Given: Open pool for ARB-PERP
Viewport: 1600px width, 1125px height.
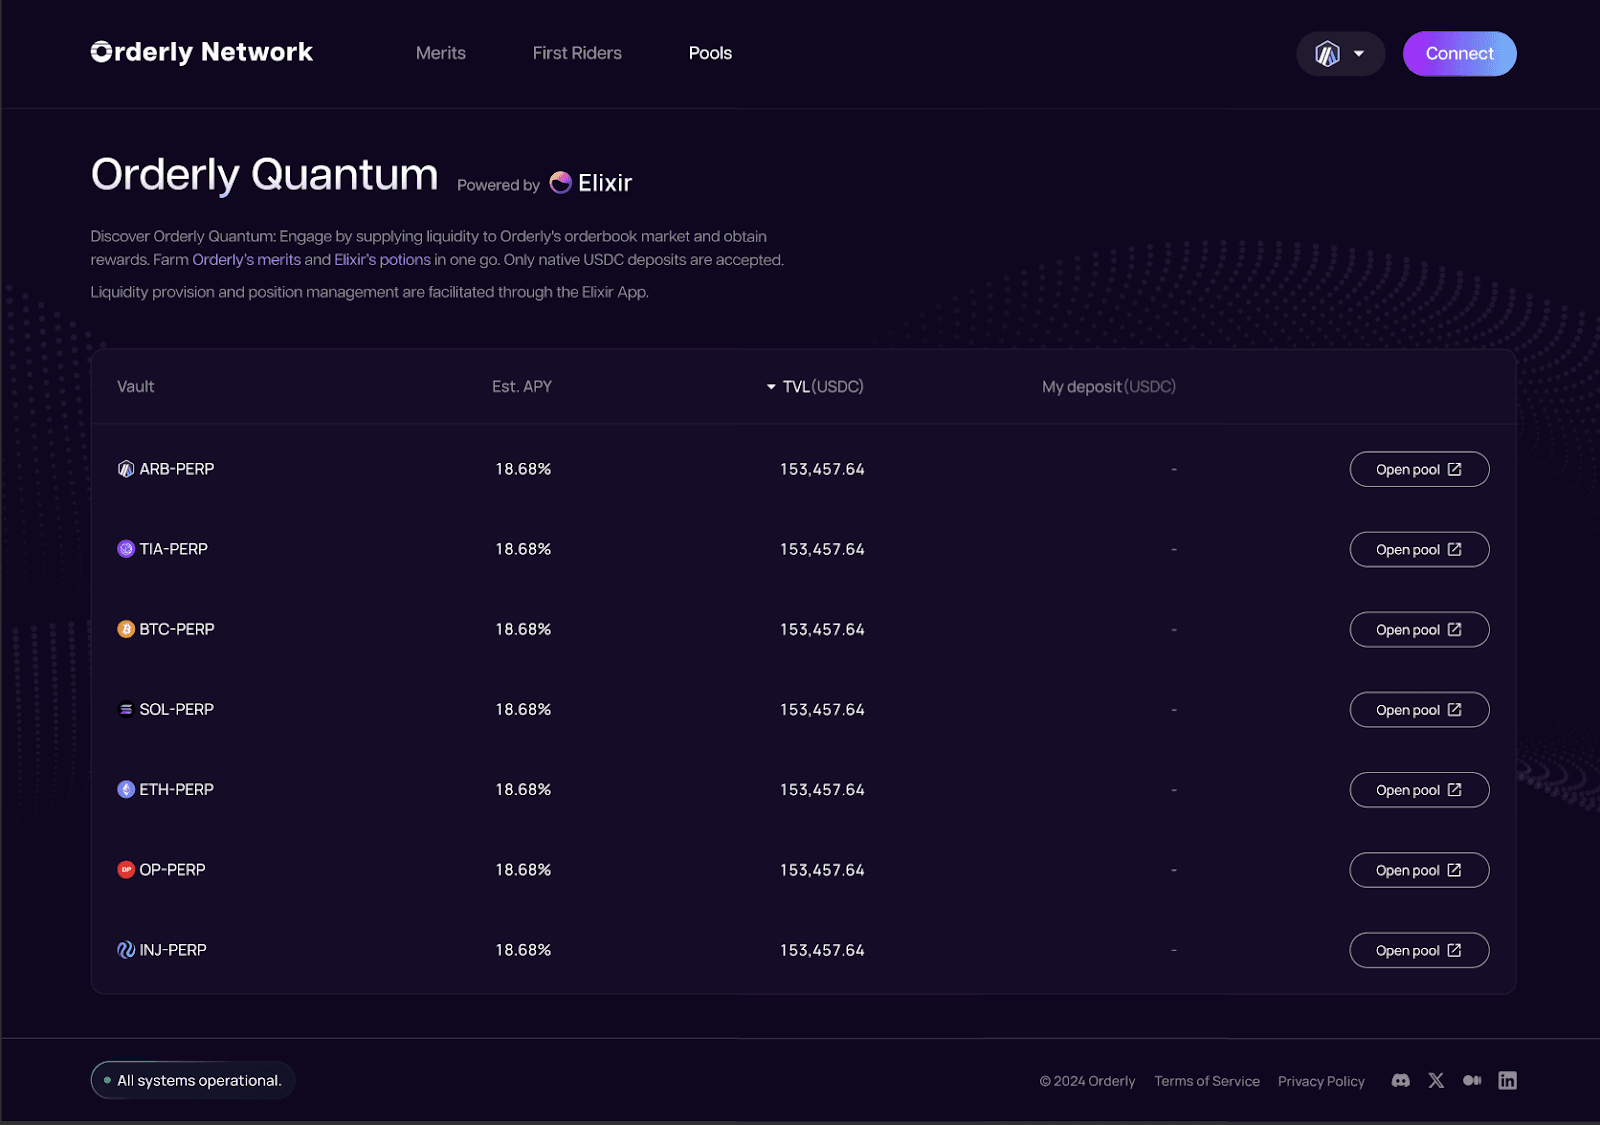Looking at the screenshot, I should point(1419,469).
